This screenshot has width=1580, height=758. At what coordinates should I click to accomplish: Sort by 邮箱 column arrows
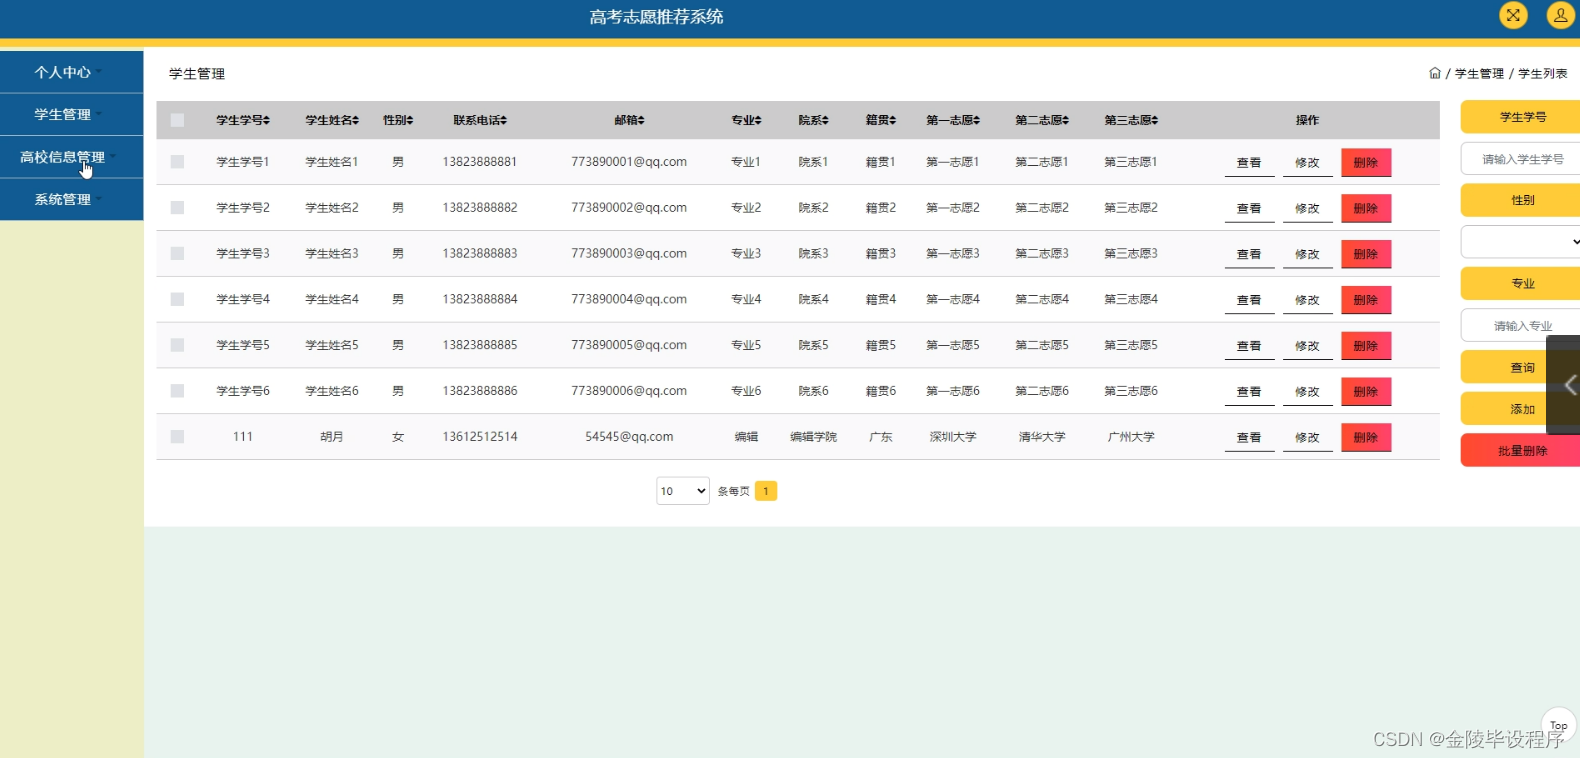pos(641,120)
